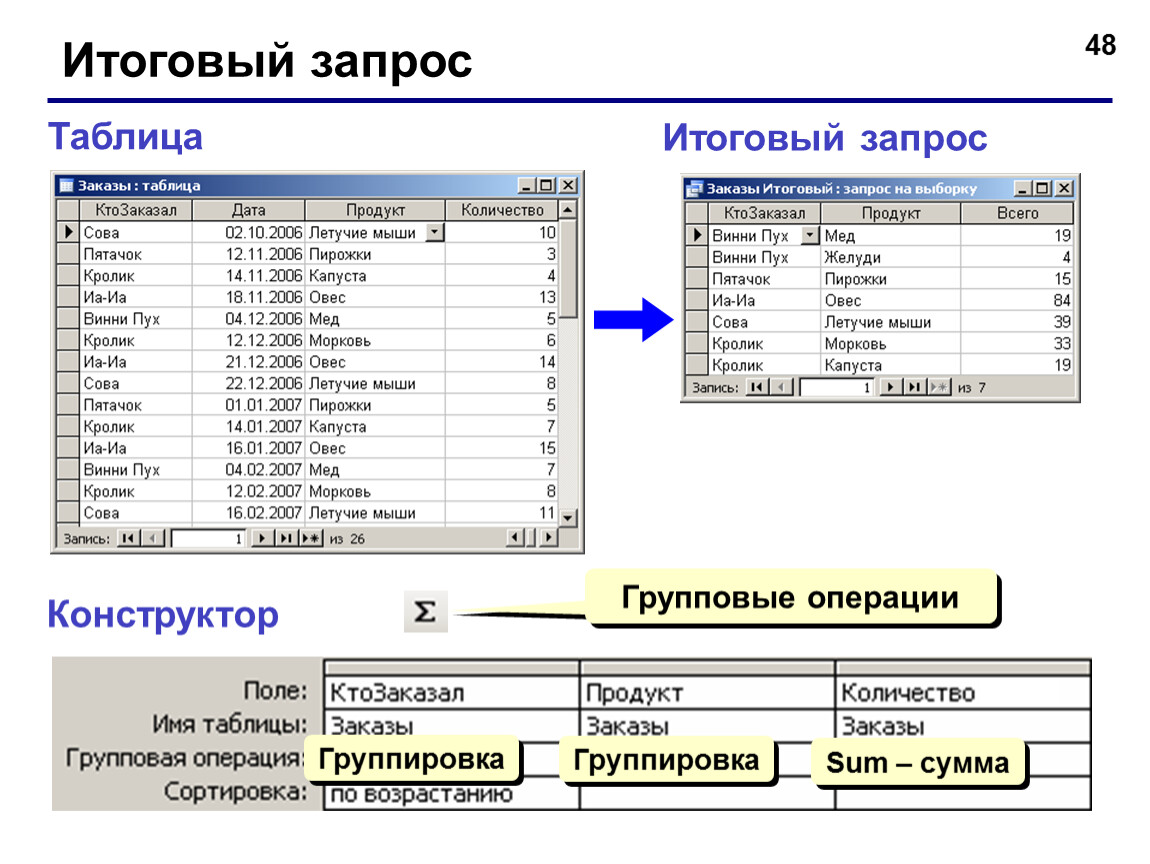This screenshot has height=864, width=1150.
Task: Select Продукт column header in Итоговый query
Action: pyautogui.click(x=890, y=213)
